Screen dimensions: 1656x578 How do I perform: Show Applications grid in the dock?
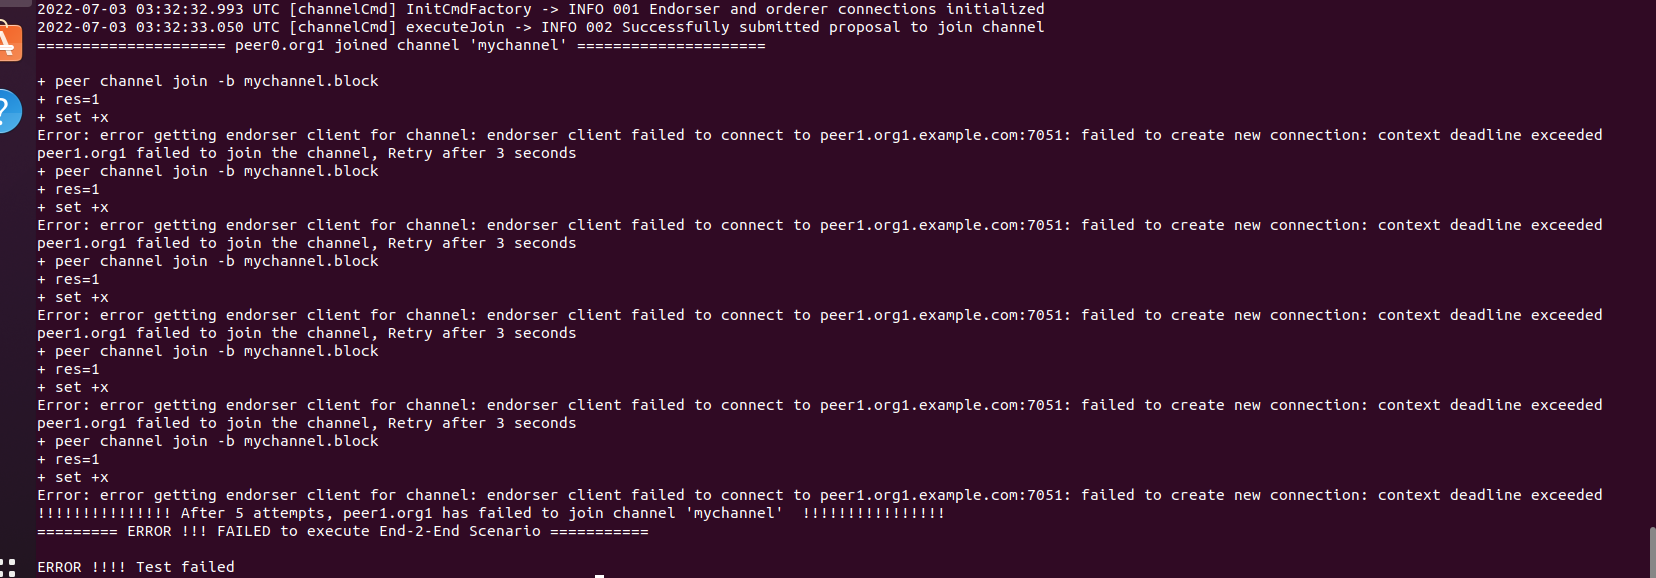(x=7, y=567)
